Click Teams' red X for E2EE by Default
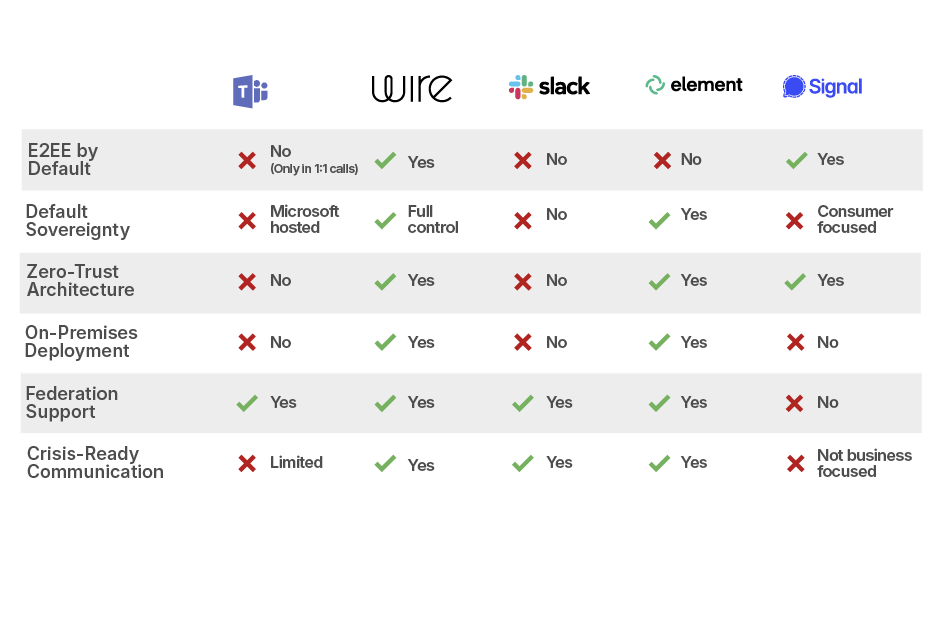 coord(247,160)
